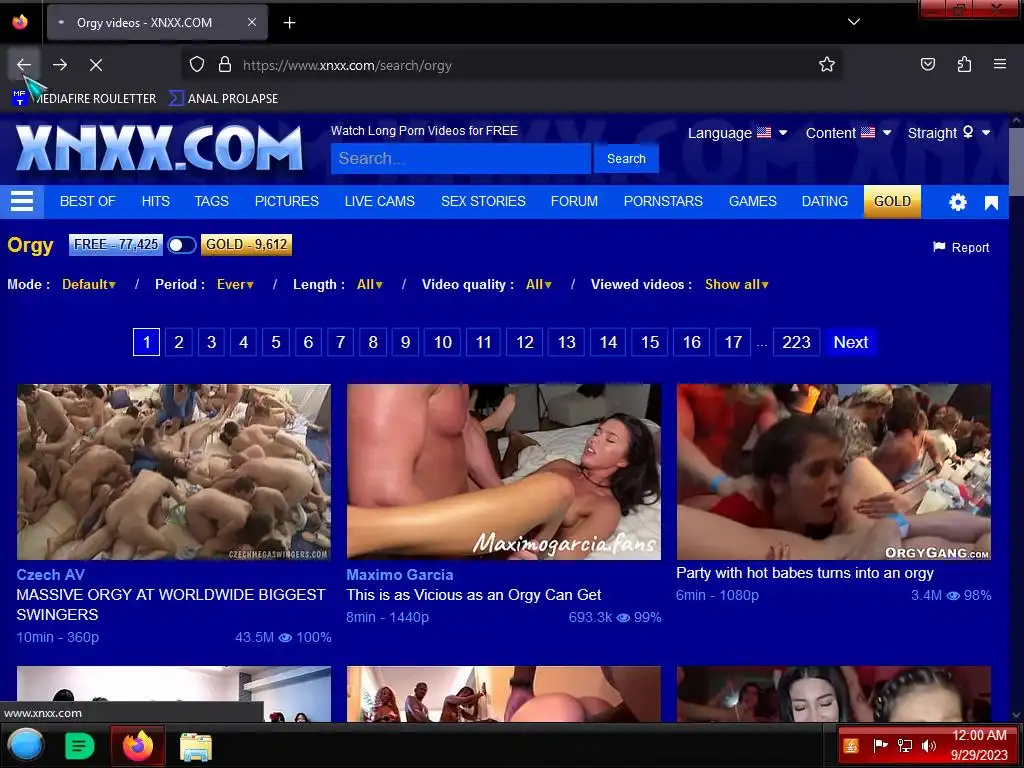Open the BEST OF menu item

88,201
